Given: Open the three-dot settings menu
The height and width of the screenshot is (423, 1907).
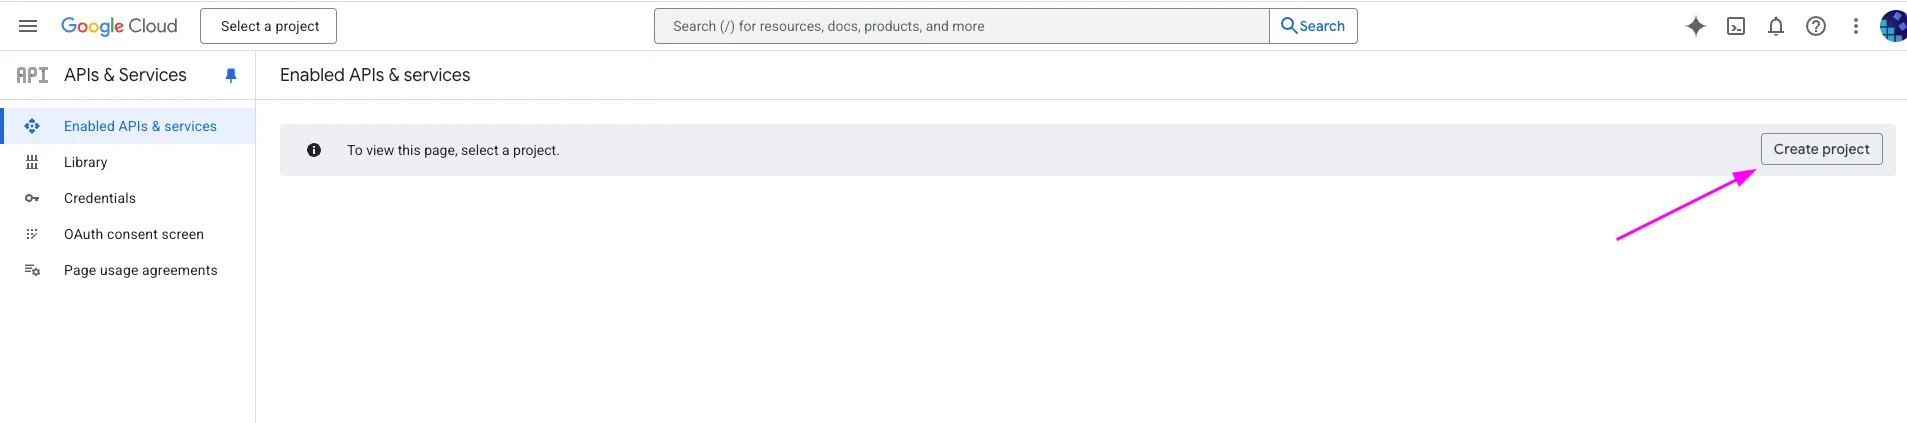Looking at the screenshot, I should coord(1856,26).
